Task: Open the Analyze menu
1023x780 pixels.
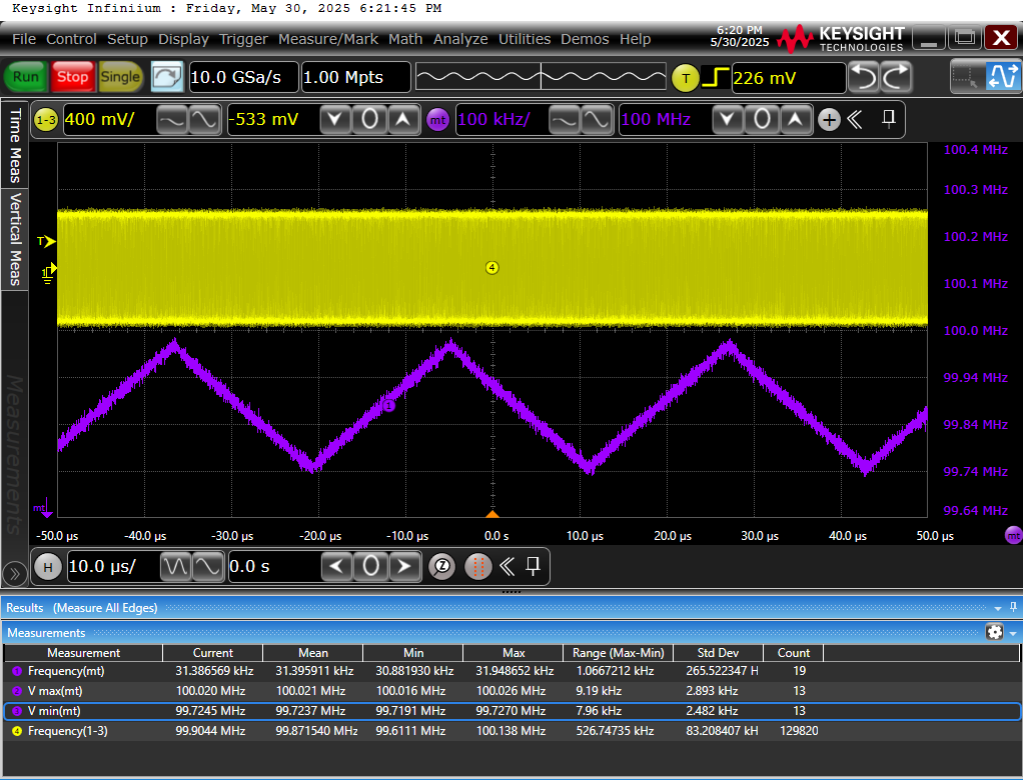Action: click(461, 39)
